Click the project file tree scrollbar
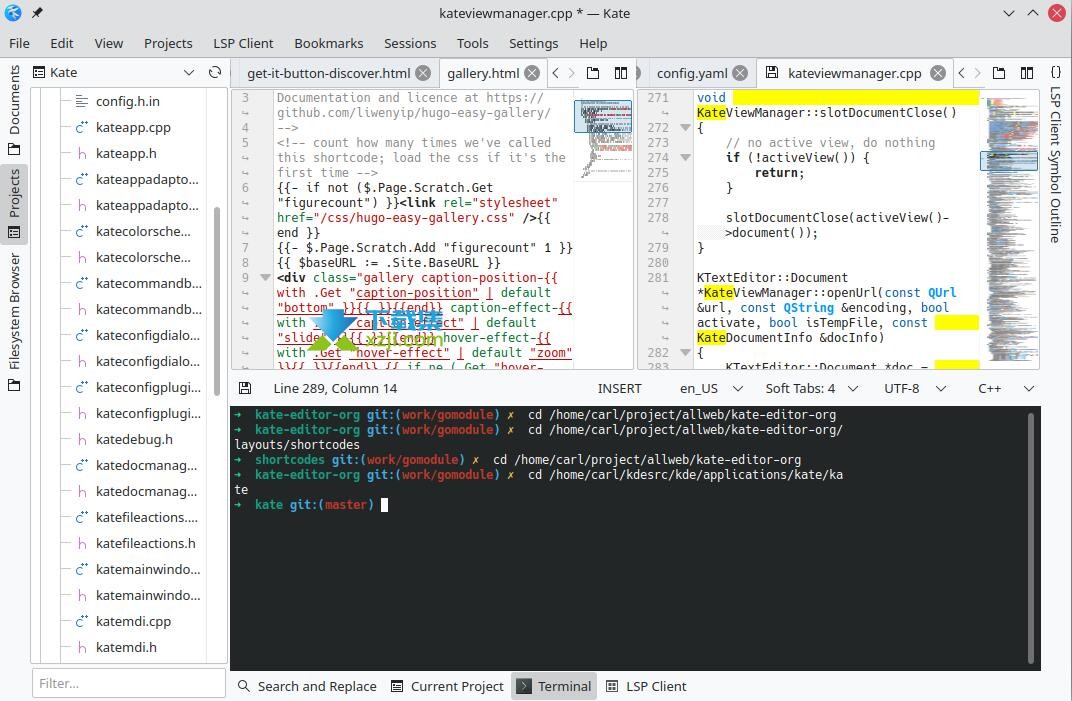 217,301
